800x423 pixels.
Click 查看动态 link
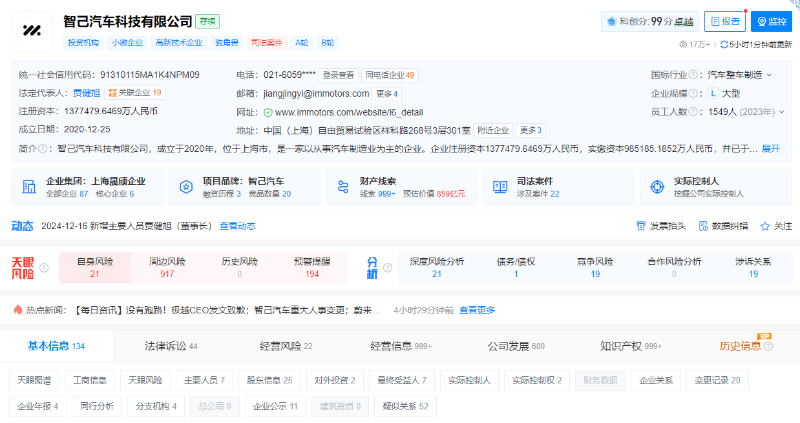[x=237, y=226]
